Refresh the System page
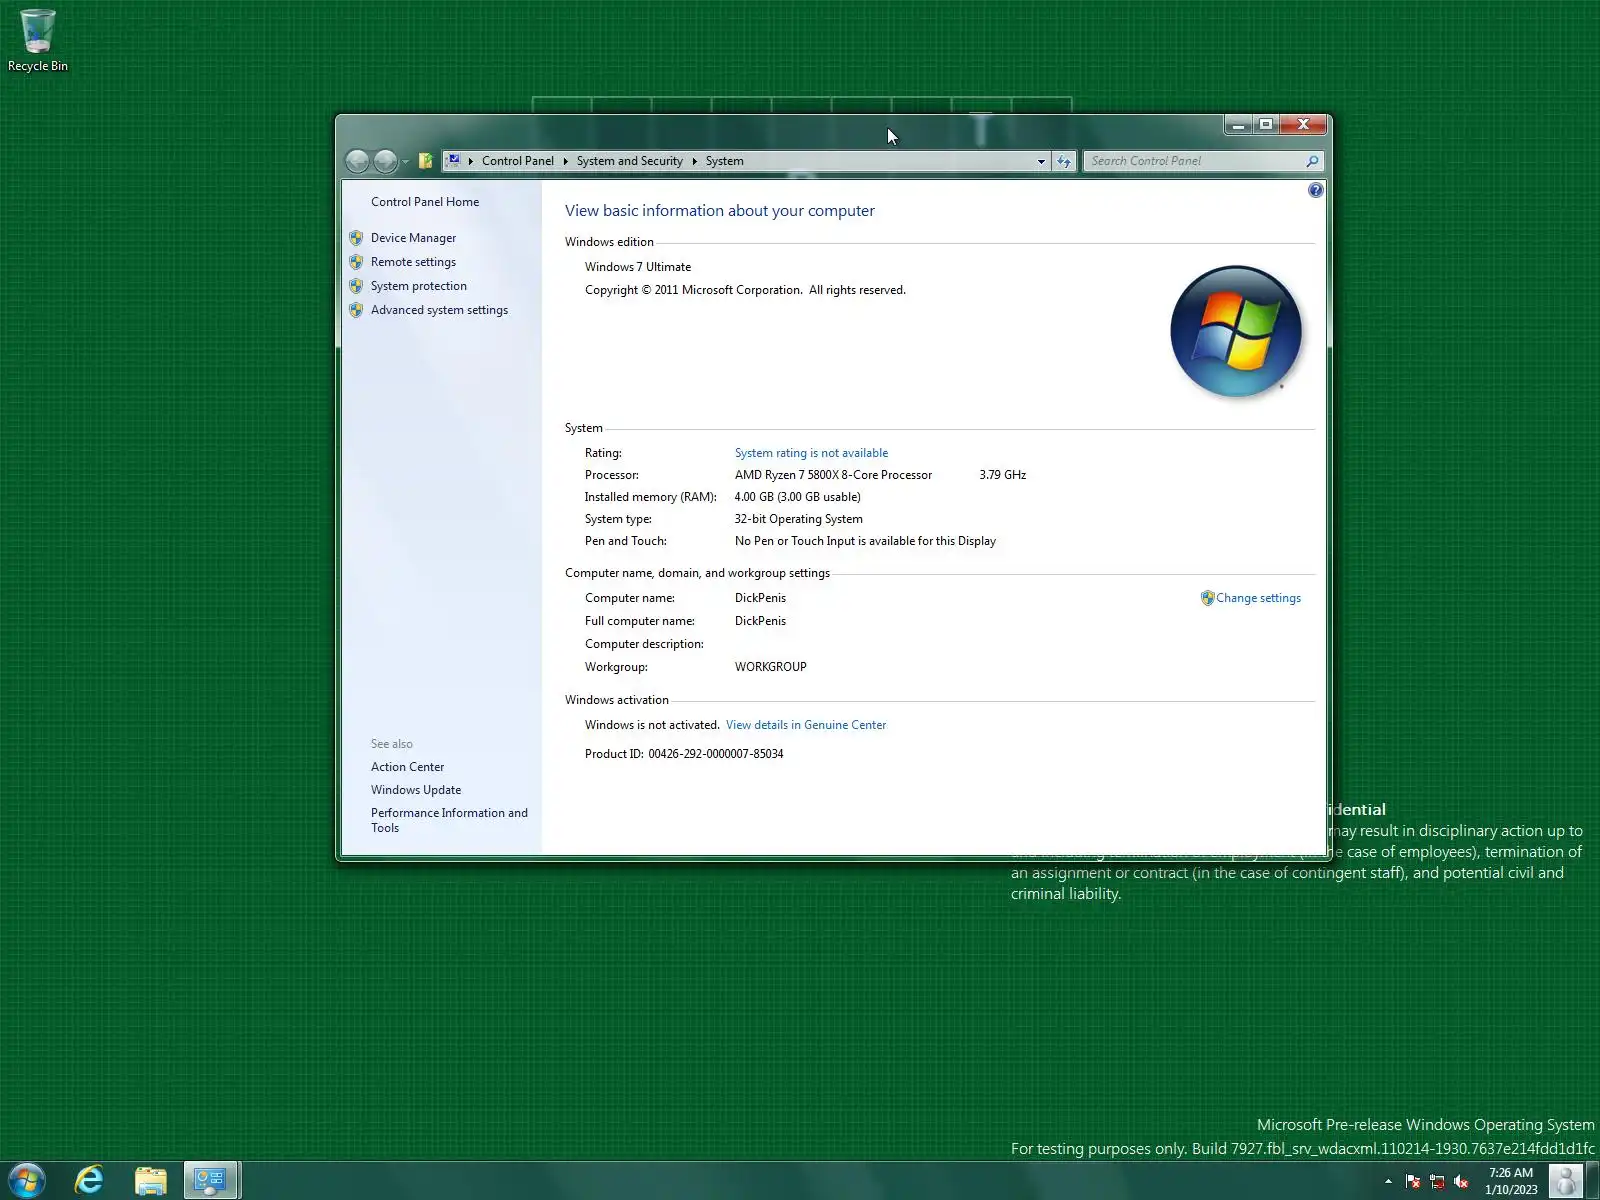This screenshot has height=1200, width=1600. (1064, 161)
